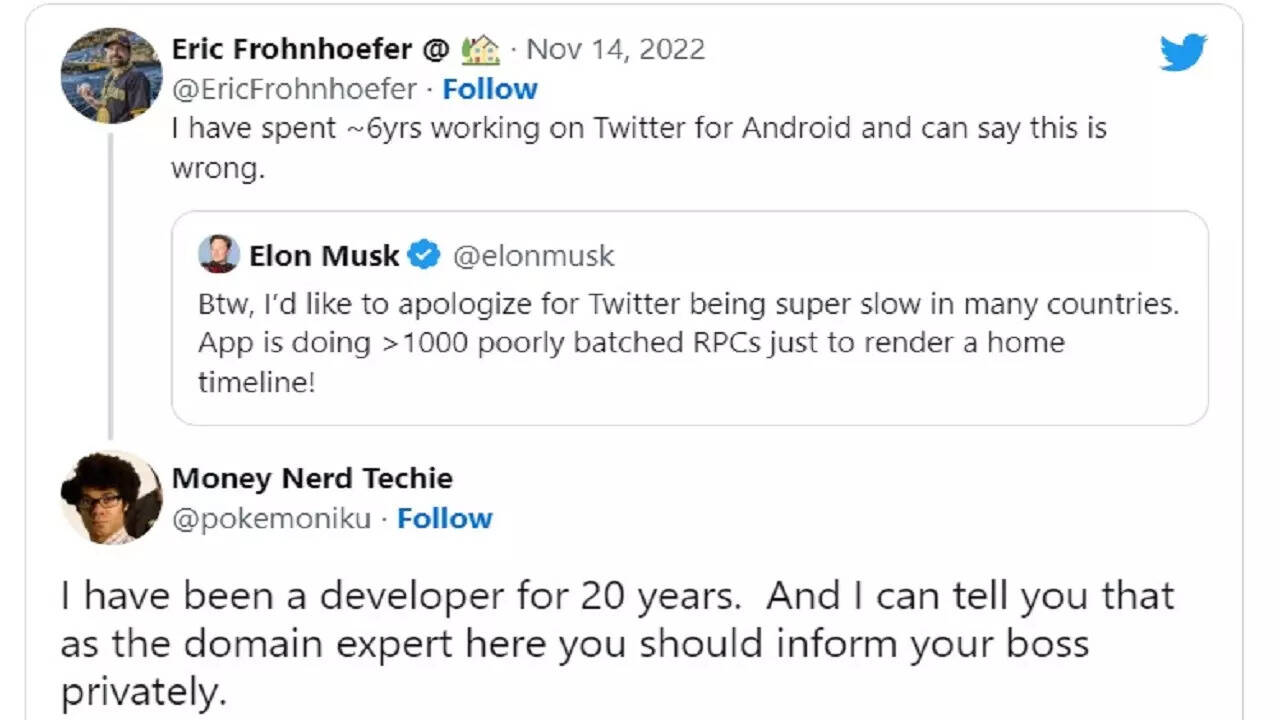Click the Twitter bird logo
This screenshot has height=720, width=1280.
pyautogui.click(x=1183, y=52)
